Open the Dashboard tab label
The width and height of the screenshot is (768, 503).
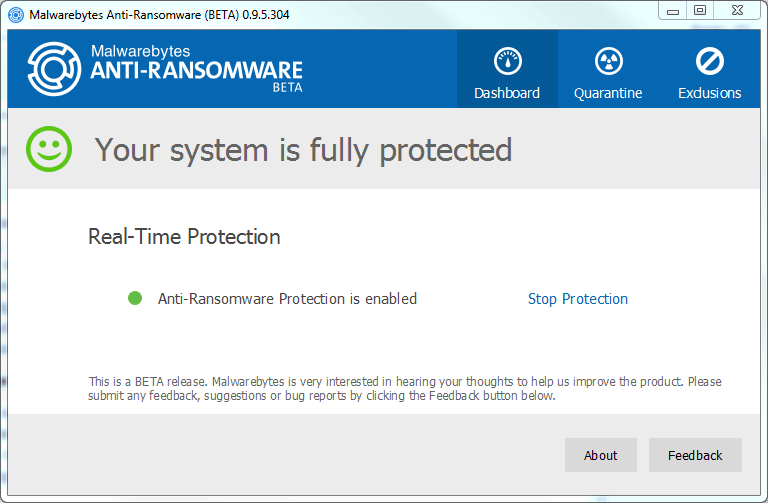click(x=507, y=93)
